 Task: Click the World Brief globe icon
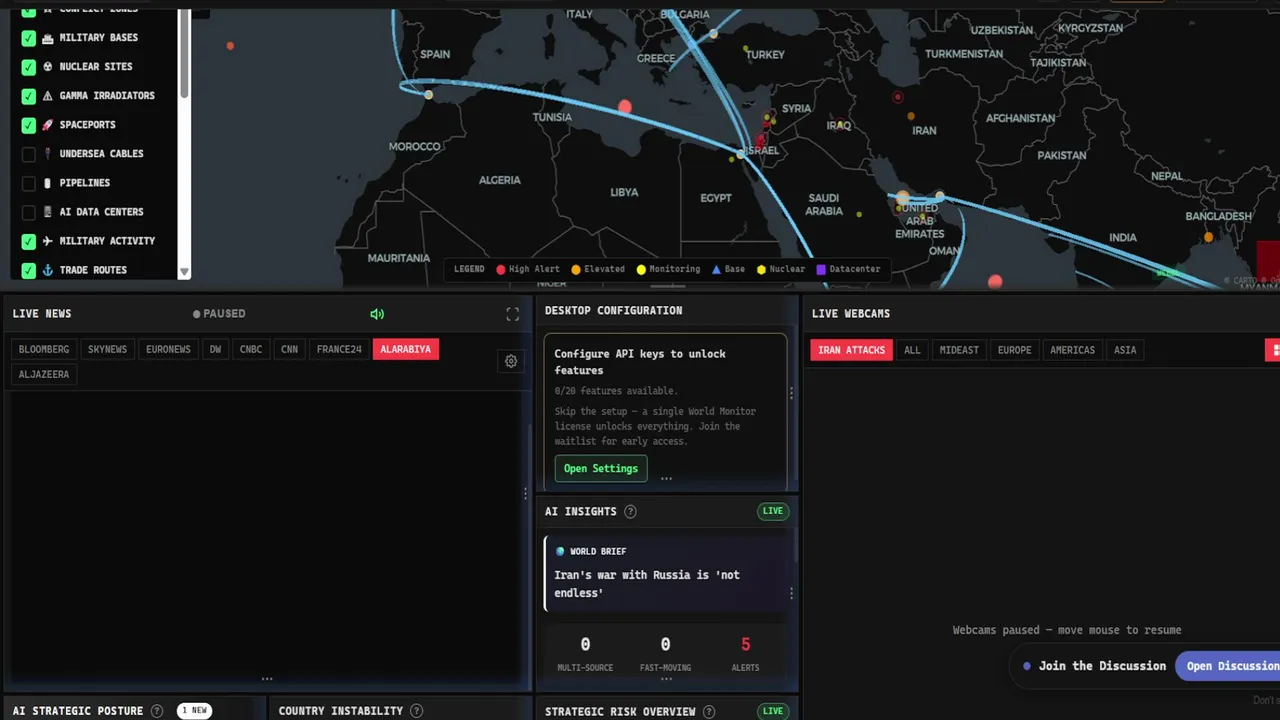tap(560, 551)
